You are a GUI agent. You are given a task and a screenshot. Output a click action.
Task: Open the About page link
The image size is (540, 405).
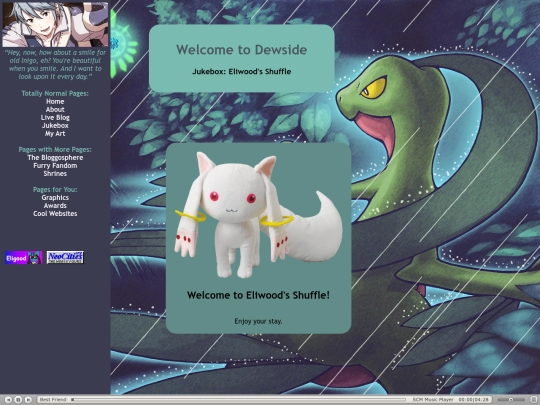coord(55,110)
